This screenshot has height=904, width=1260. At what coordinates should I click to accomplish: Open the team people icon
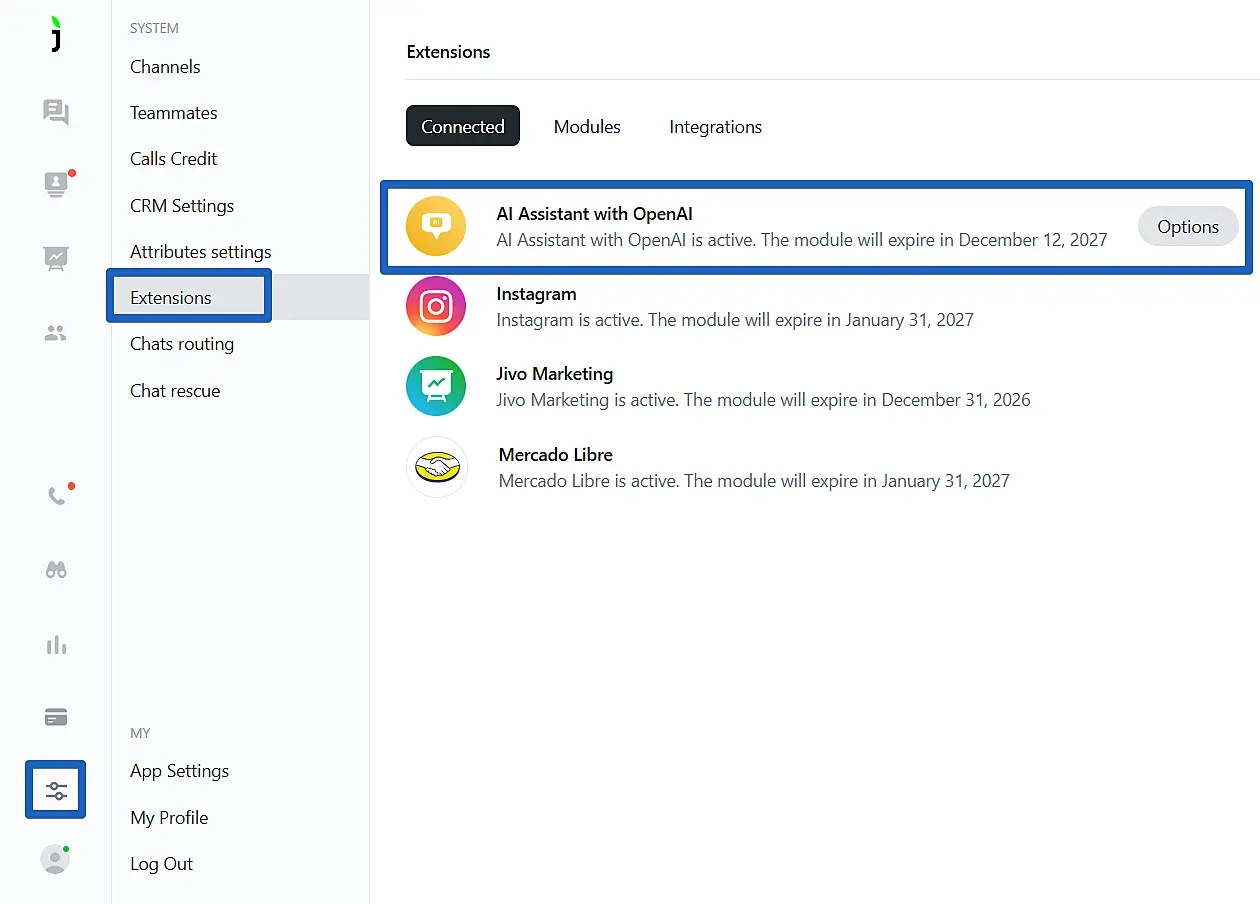click(x=56, y=334)
